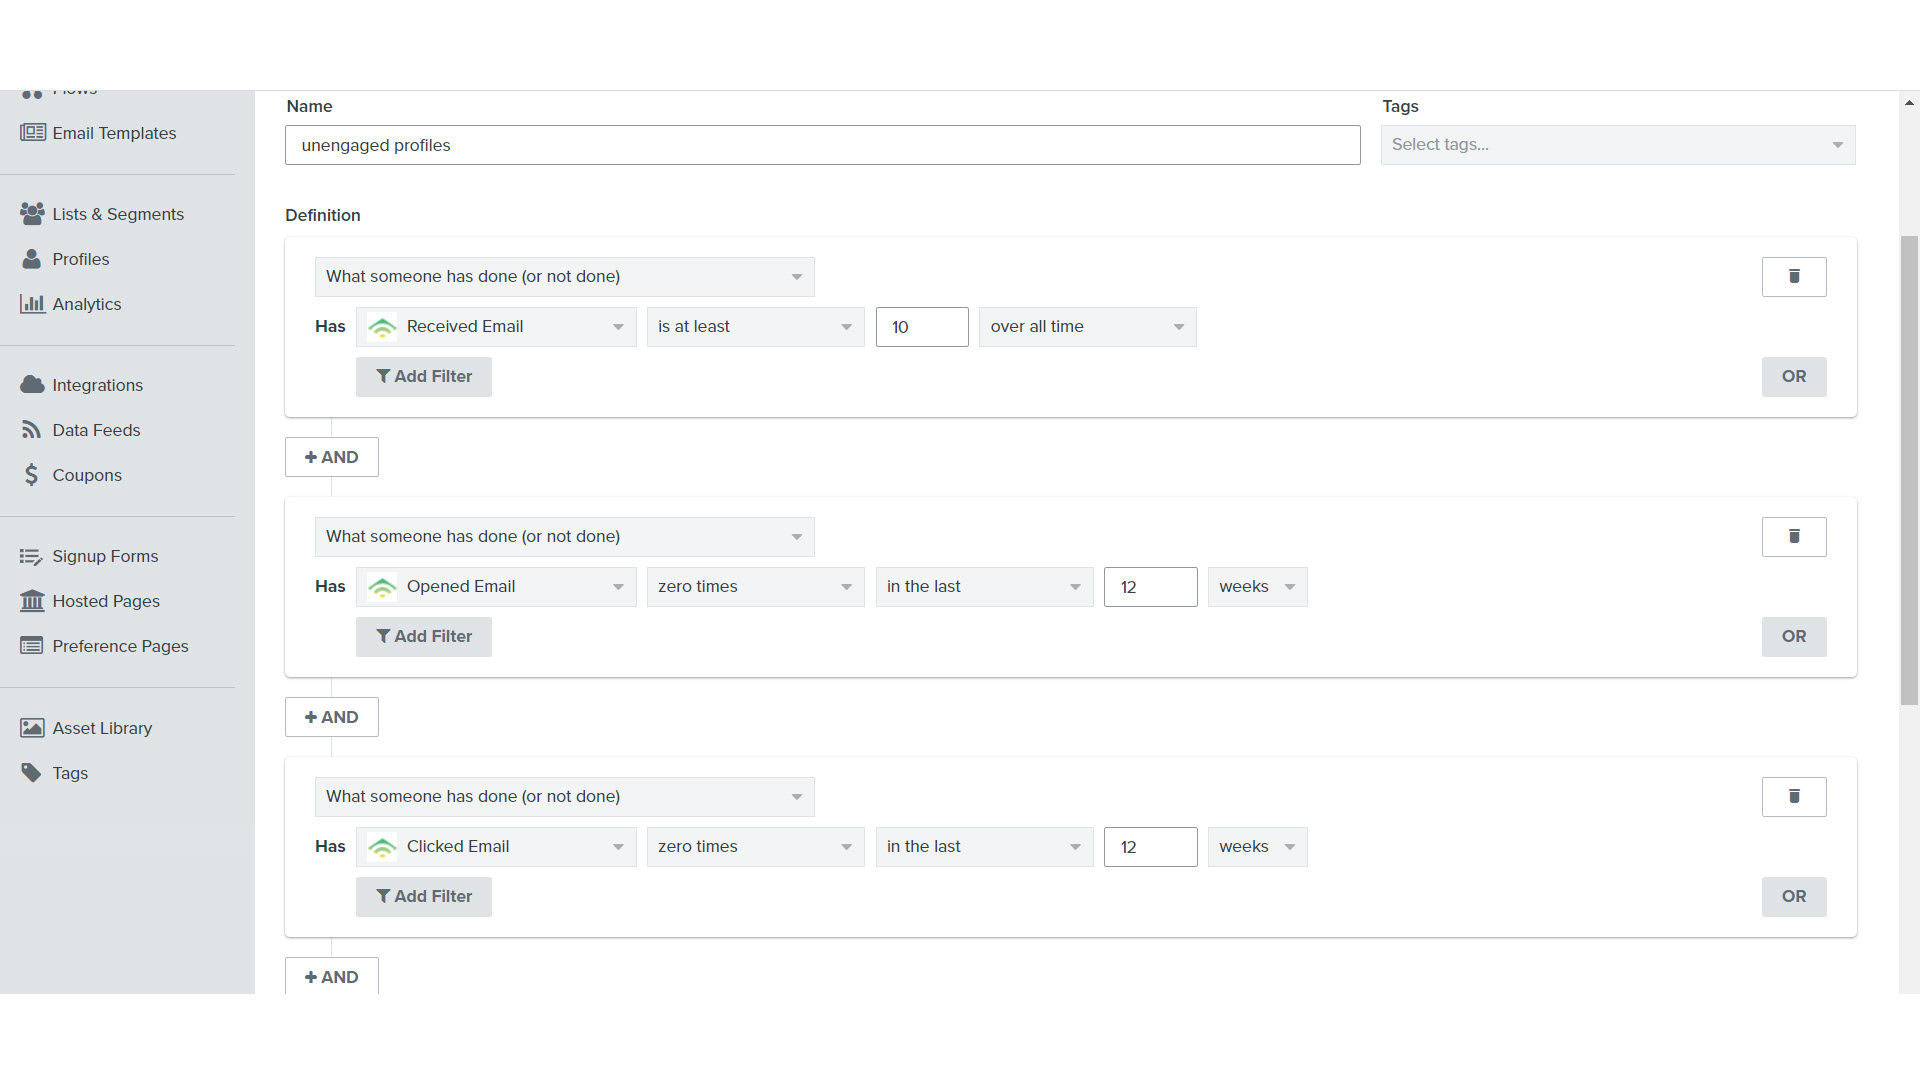Click the Received Email count field showing 10
Screen dimensions: 1920x1080
tap(922, 327)
